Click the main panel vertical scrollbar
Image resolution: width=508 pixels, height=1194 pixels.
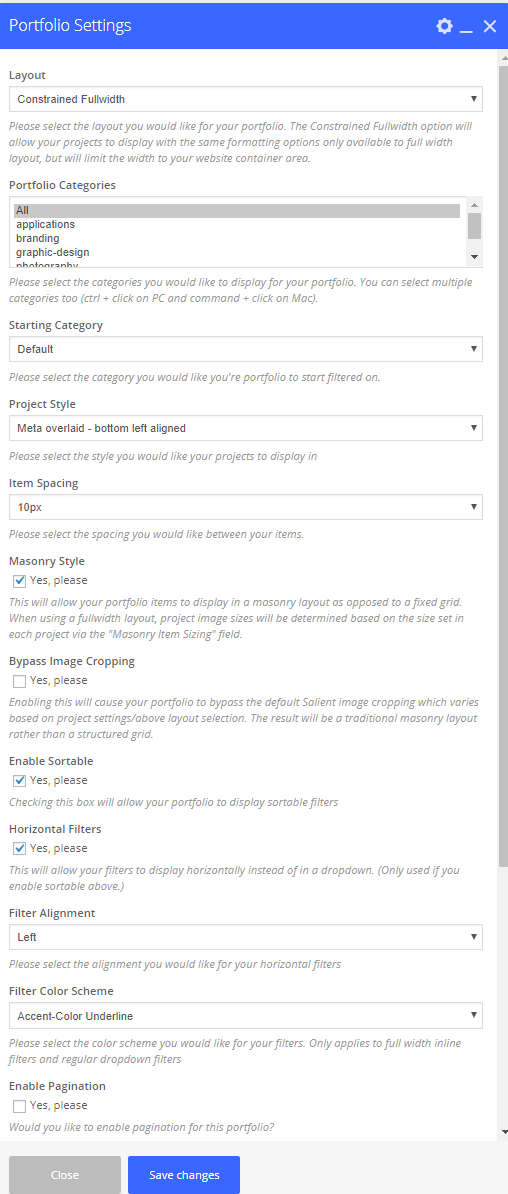(503, 465)
